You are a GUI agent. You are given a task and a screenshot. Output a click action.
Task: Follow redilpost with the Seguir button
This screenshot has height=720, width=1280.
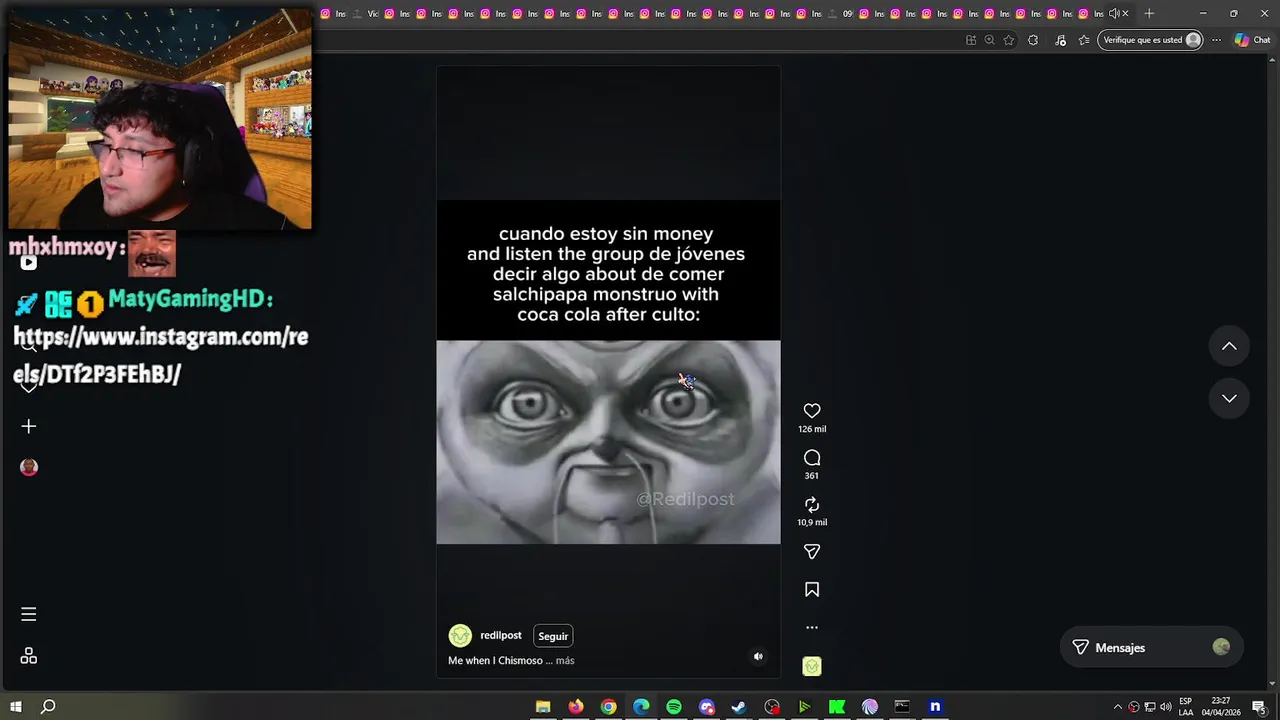(553, 636)
